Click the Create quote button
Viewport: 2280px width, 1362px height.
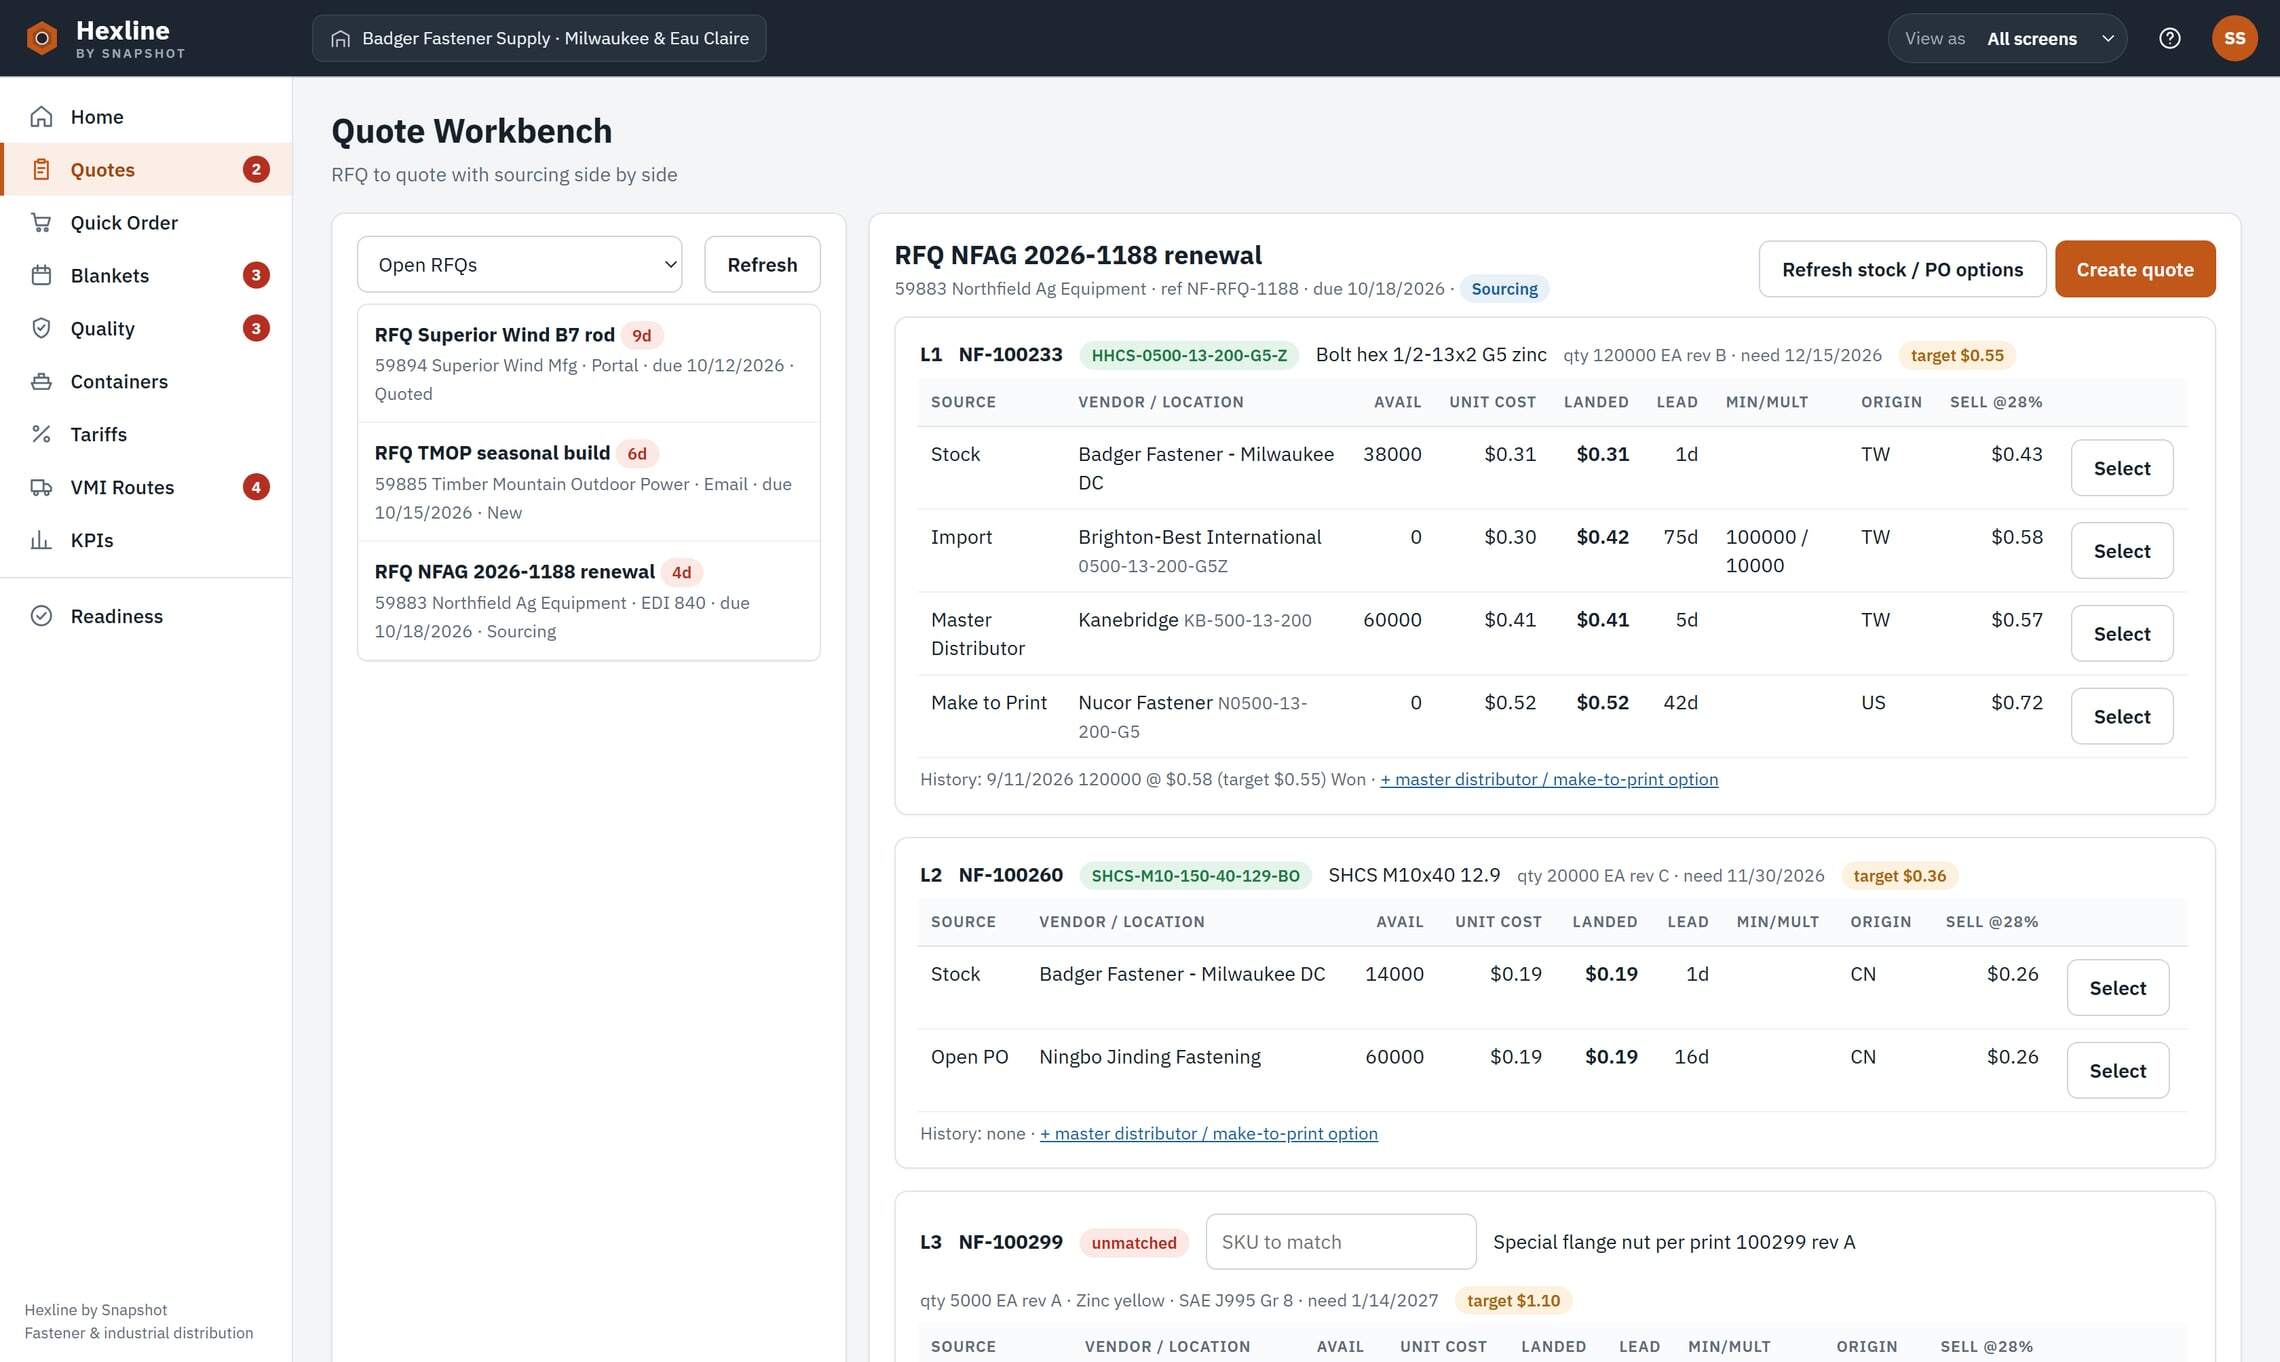click(x=2135, y=269)
